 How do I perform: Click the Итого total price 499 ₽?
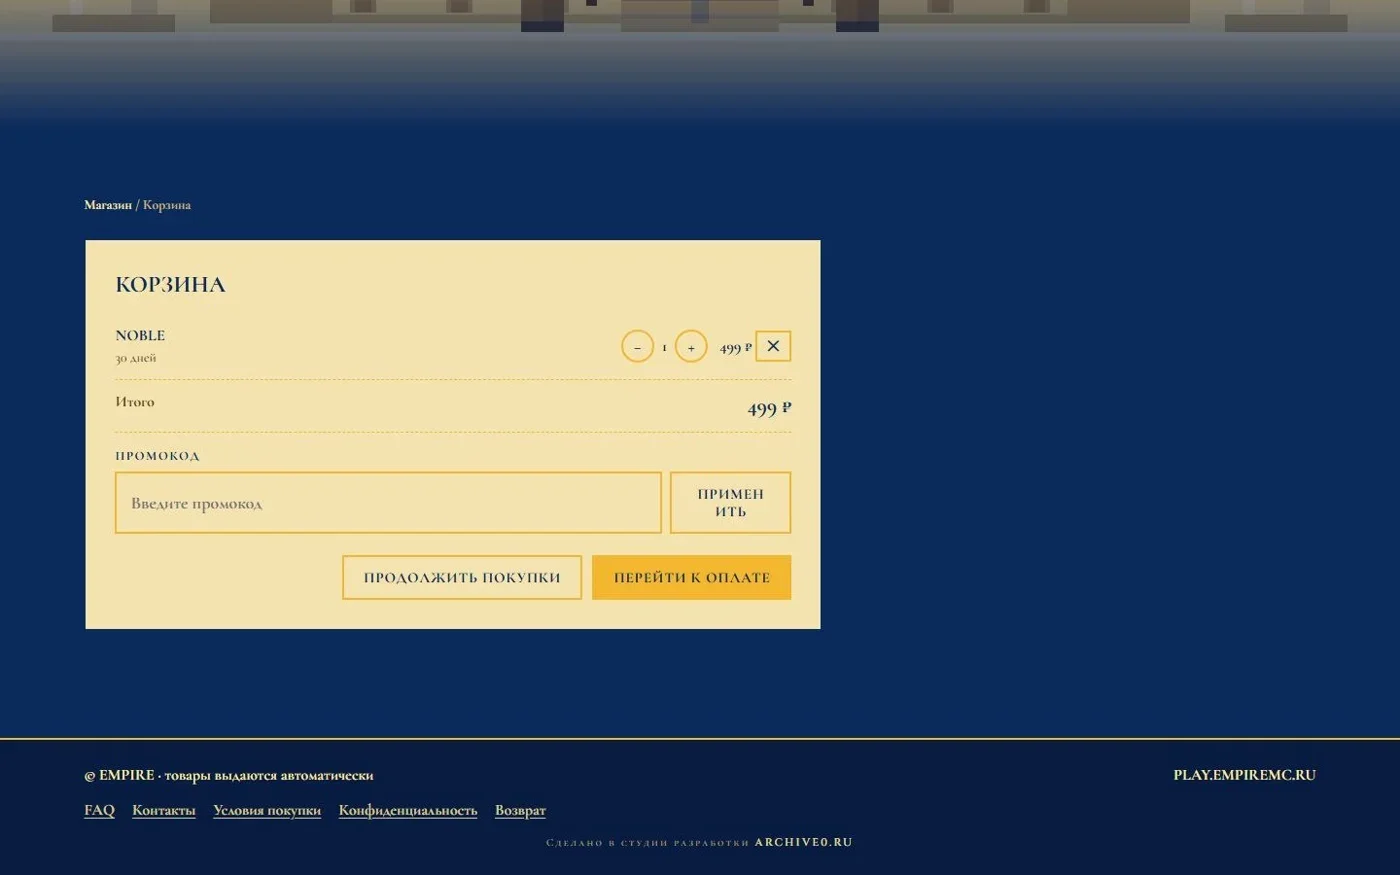coord(769,408)
